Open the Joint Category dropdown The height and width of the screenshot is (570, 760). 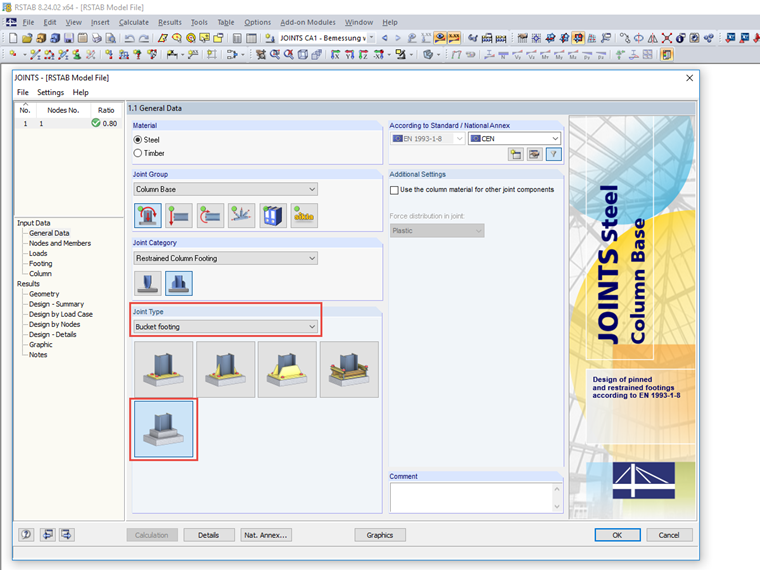tap(226, 258)
